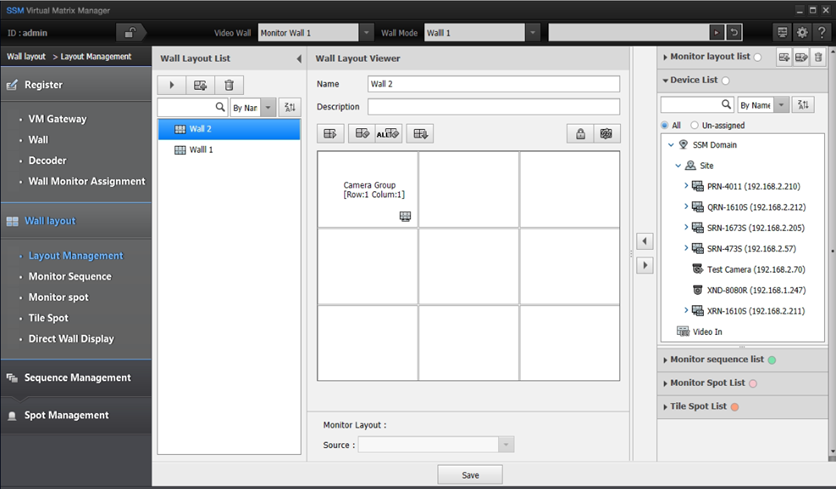The height and width of the screenshot is (489, 836).
Task: Expand the XRN-1610S device node
Action: (686, 310)
